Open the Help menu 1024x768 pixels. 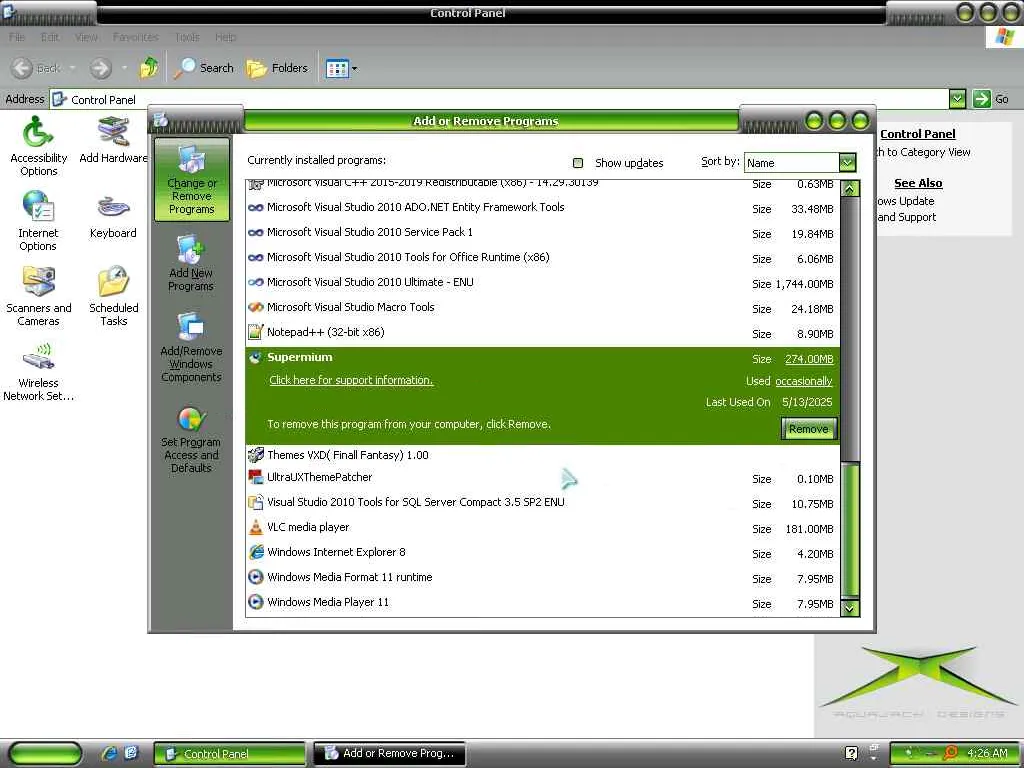(x=225, y=37)
